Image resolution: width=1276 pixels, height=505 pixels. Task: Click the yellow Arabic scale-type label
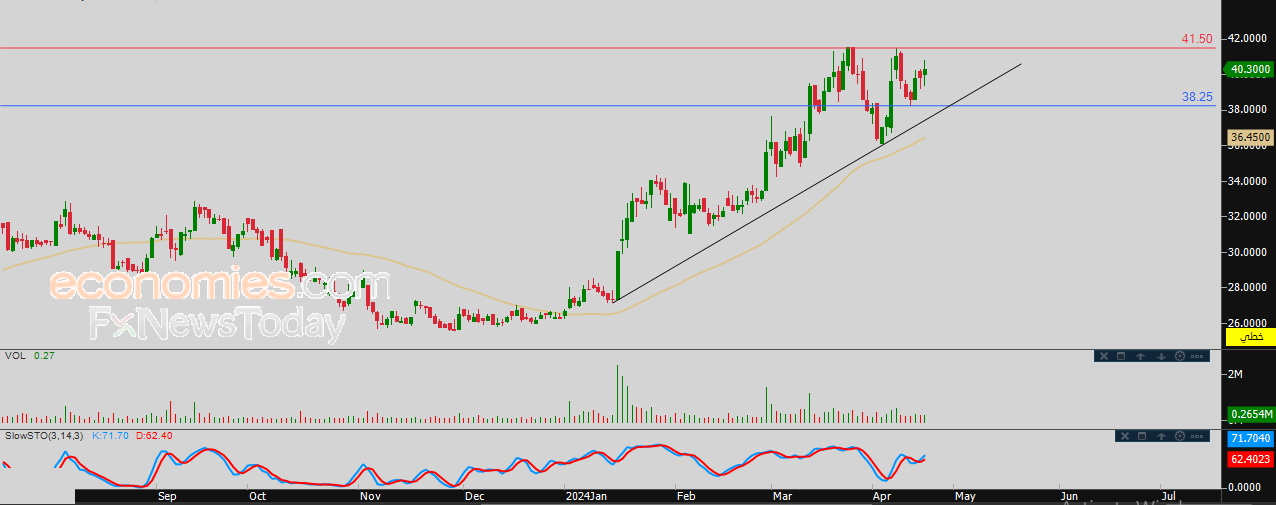pyautogui.click(x=1249, y=337)
